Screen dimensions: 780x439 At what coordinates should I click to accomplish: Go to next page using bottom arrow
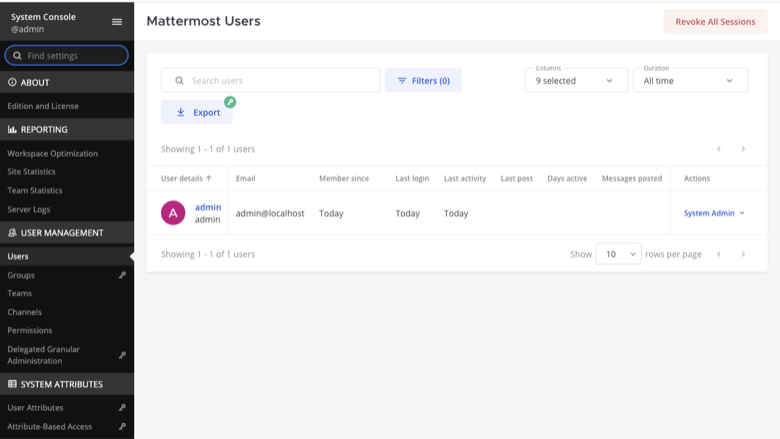tap(743, 254)
